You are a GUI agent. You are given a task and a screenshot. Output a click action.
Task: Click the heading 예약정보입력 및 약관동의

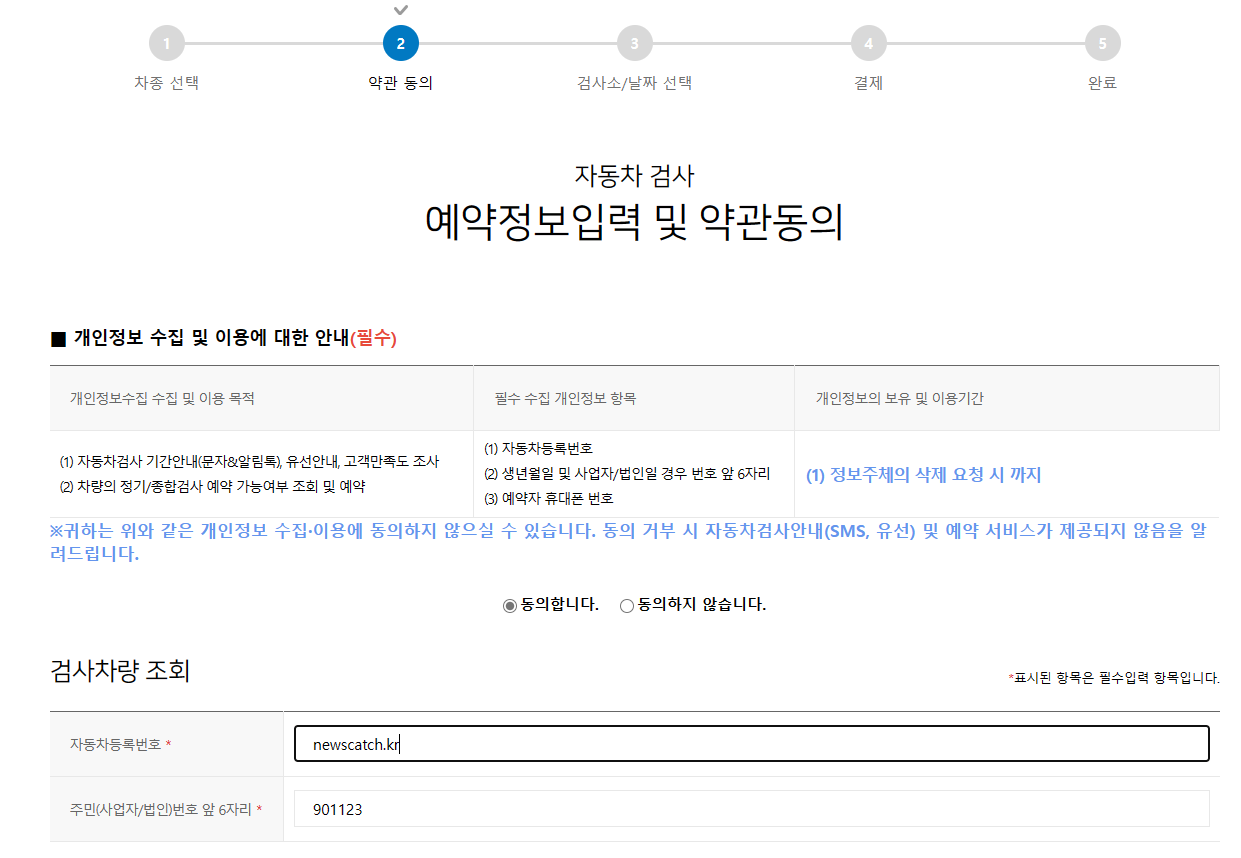(634, 222)
